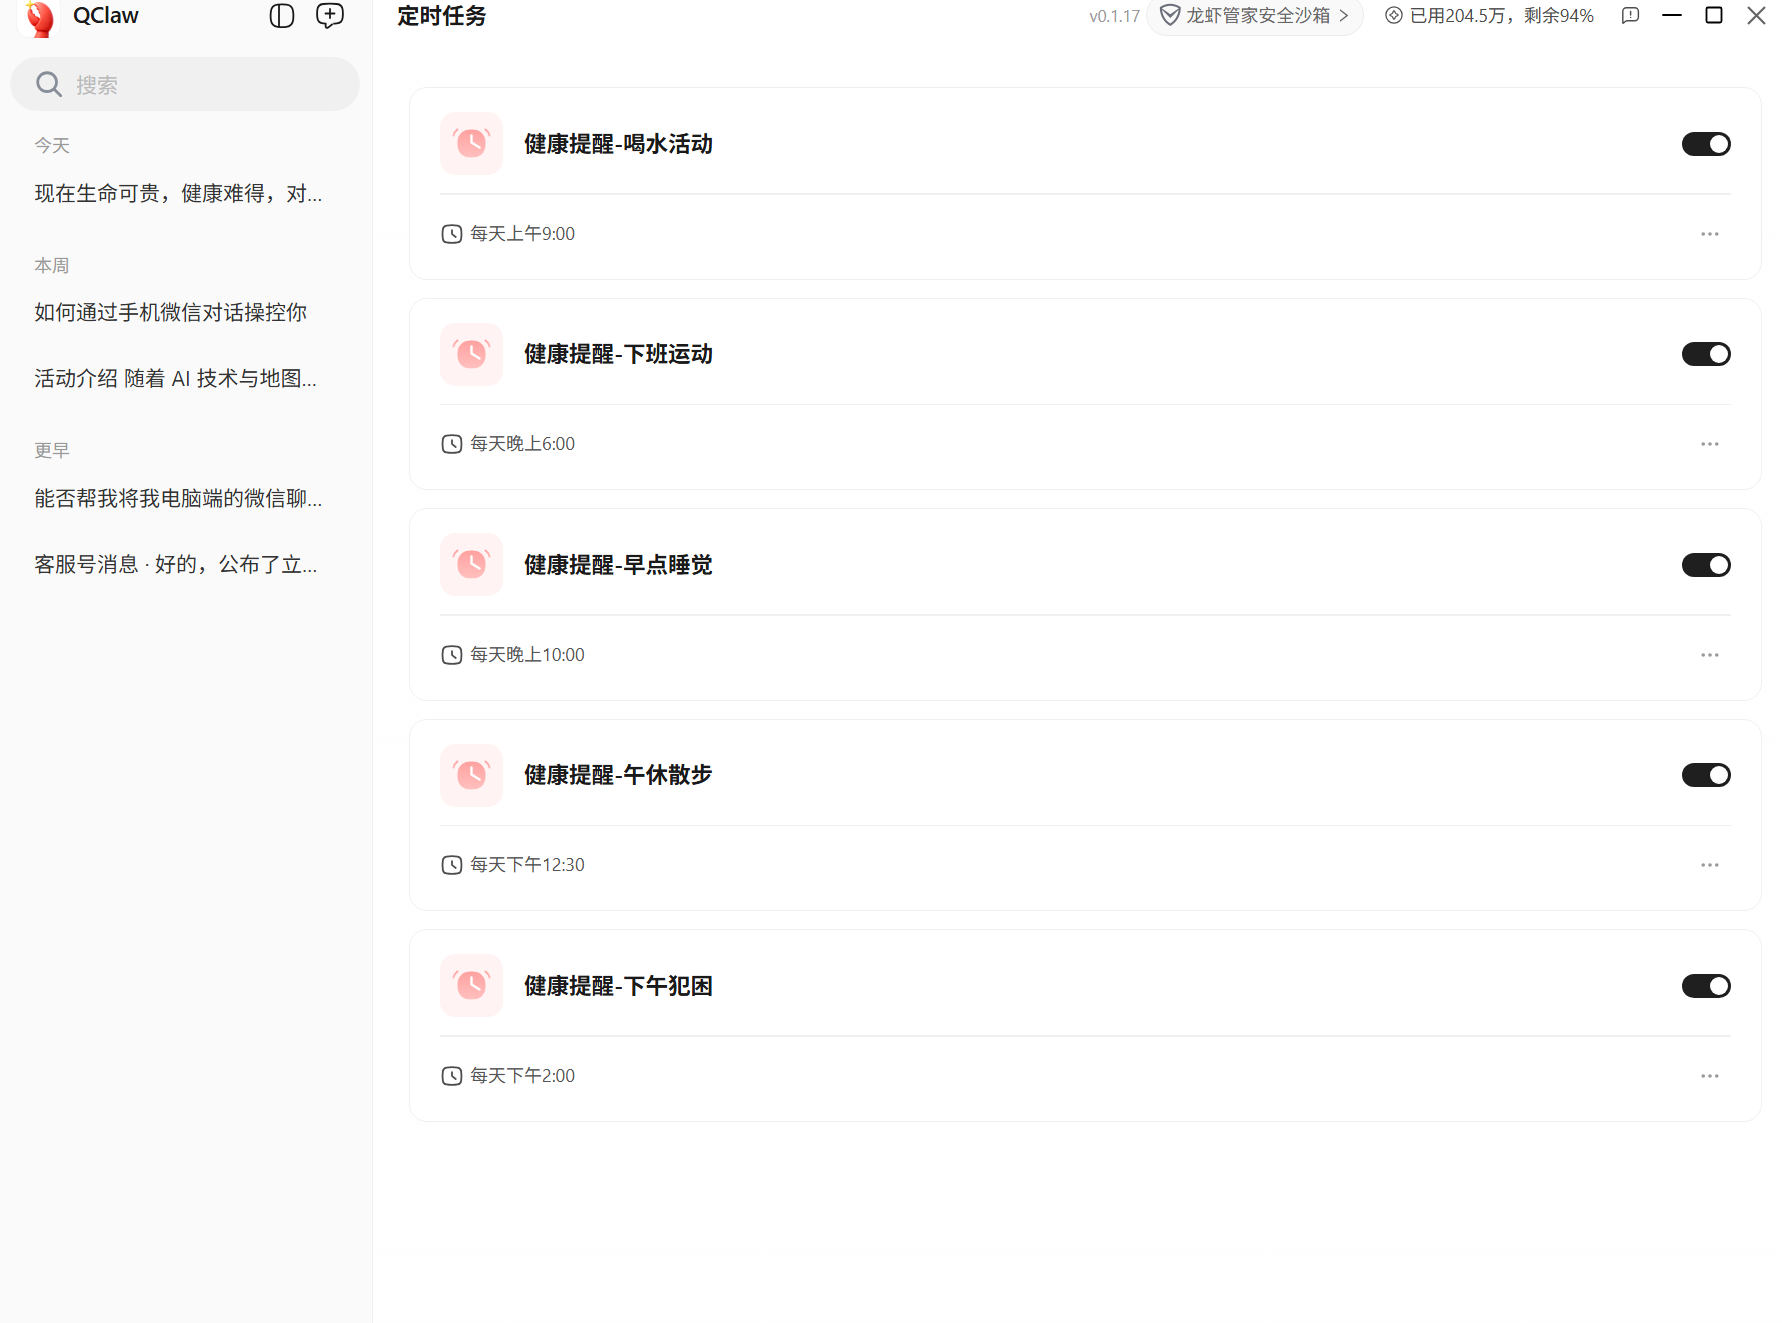
Task: Click clock icon next to 每天晚上6:00
Action: [x=452, y=444]
